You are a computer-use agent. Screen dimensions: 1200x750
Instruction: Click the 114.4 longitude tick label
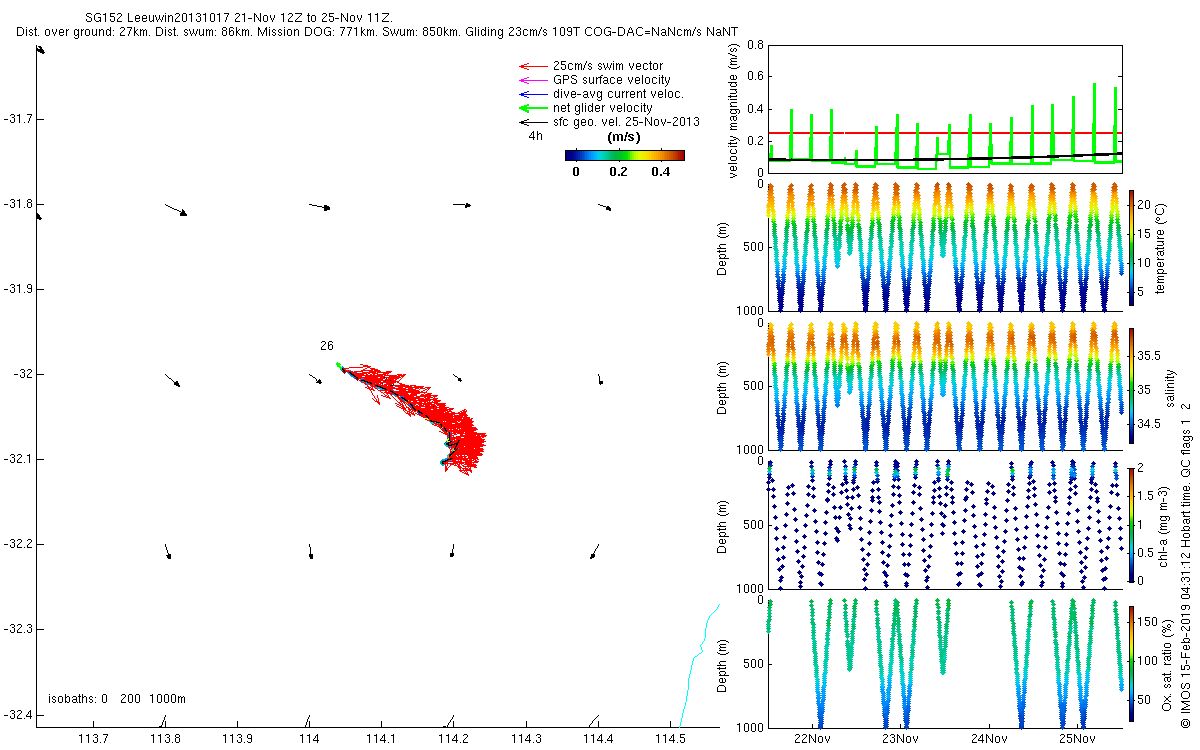tap(597, 739)
